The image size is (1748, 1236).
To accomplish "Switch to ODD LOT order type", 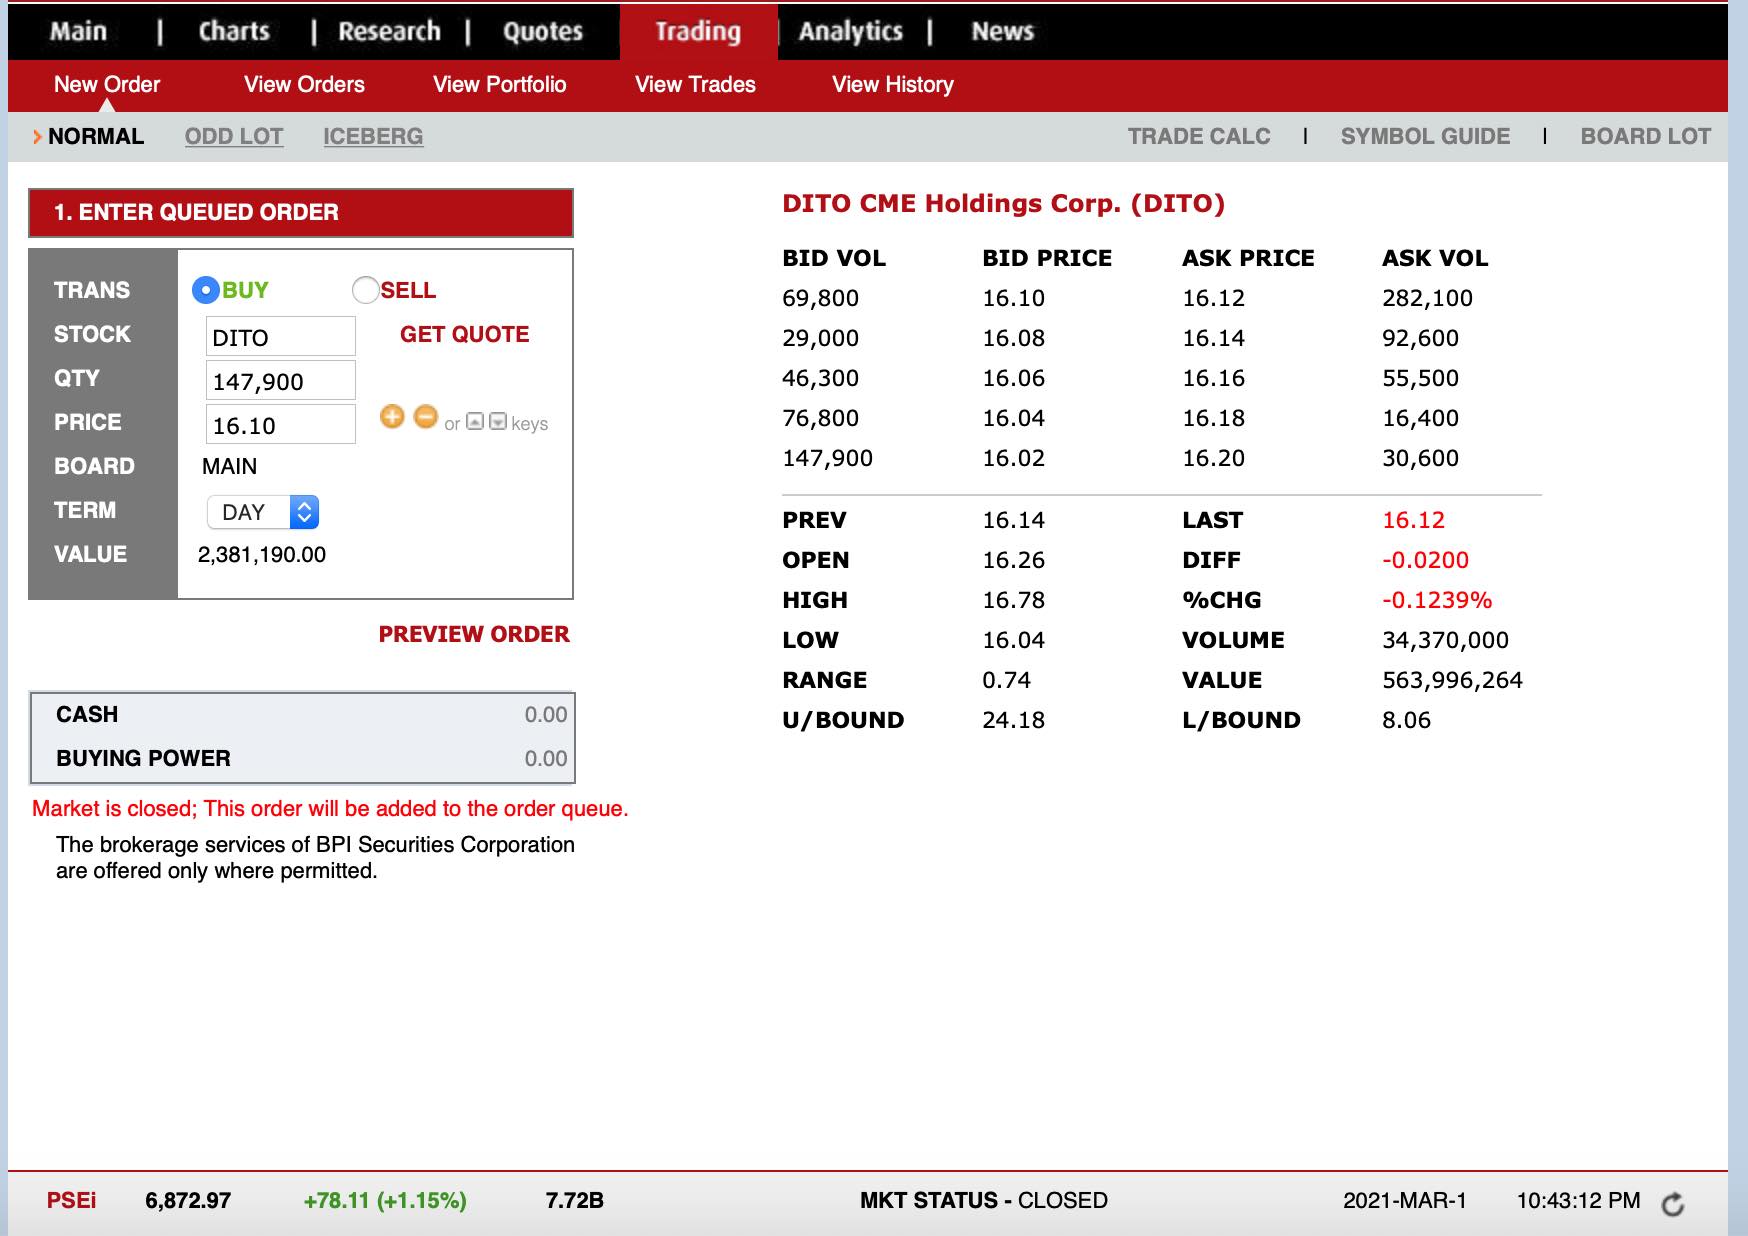I will (234, 136).
